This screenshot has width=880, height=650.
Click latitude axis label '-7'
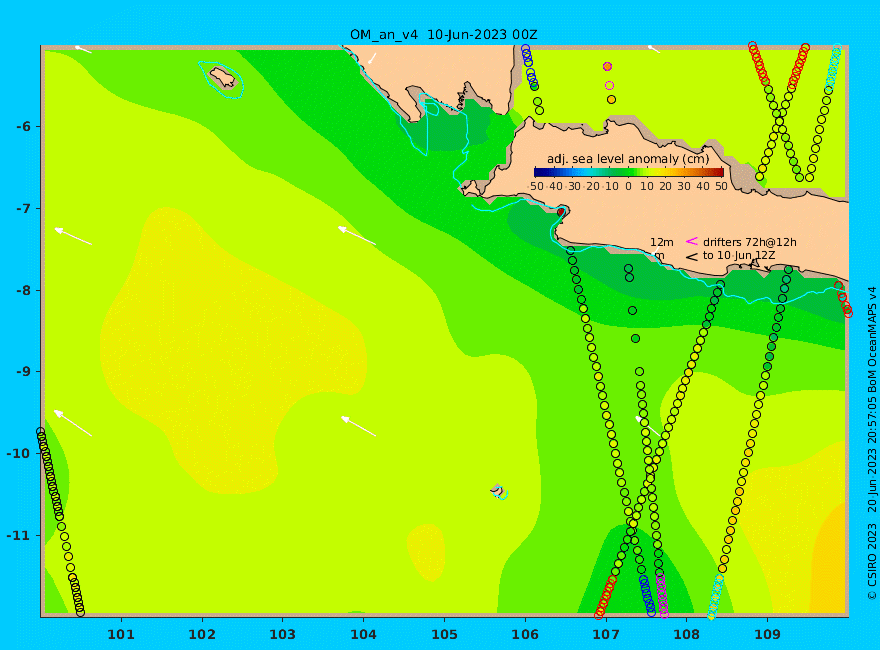click(x=23, y=208)
